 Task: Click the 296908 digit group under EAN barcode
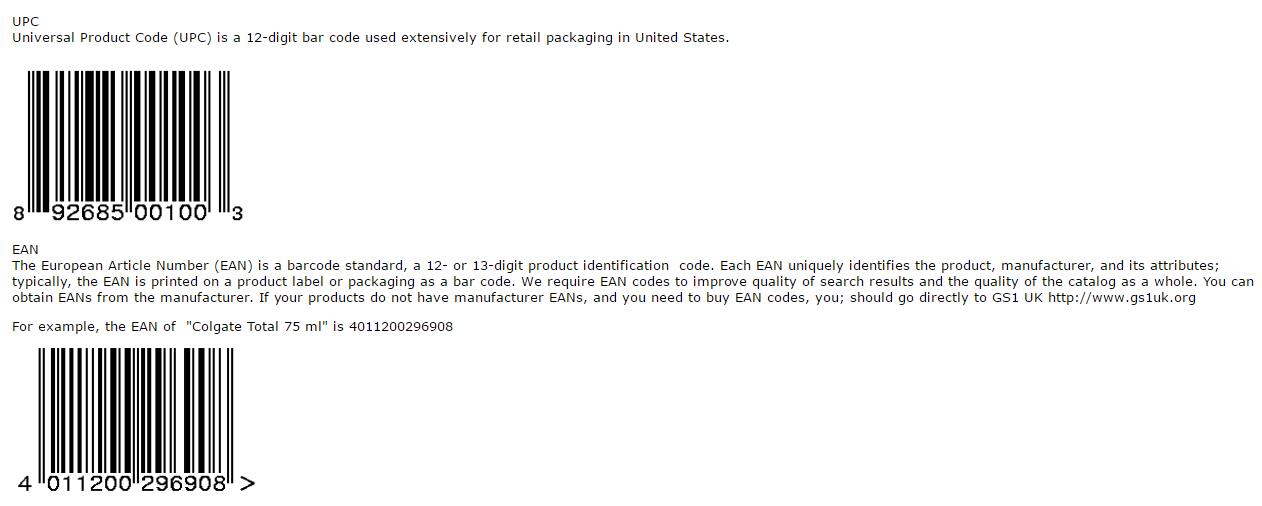[183, 484]
